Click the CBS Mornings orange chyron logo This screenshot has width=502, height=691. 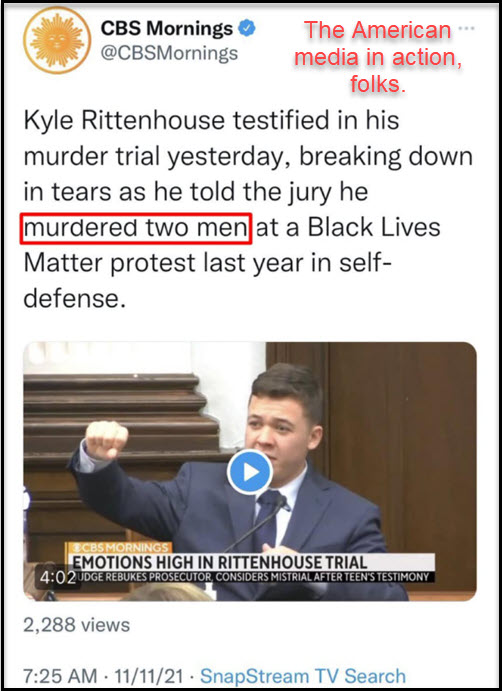[118, 548]
